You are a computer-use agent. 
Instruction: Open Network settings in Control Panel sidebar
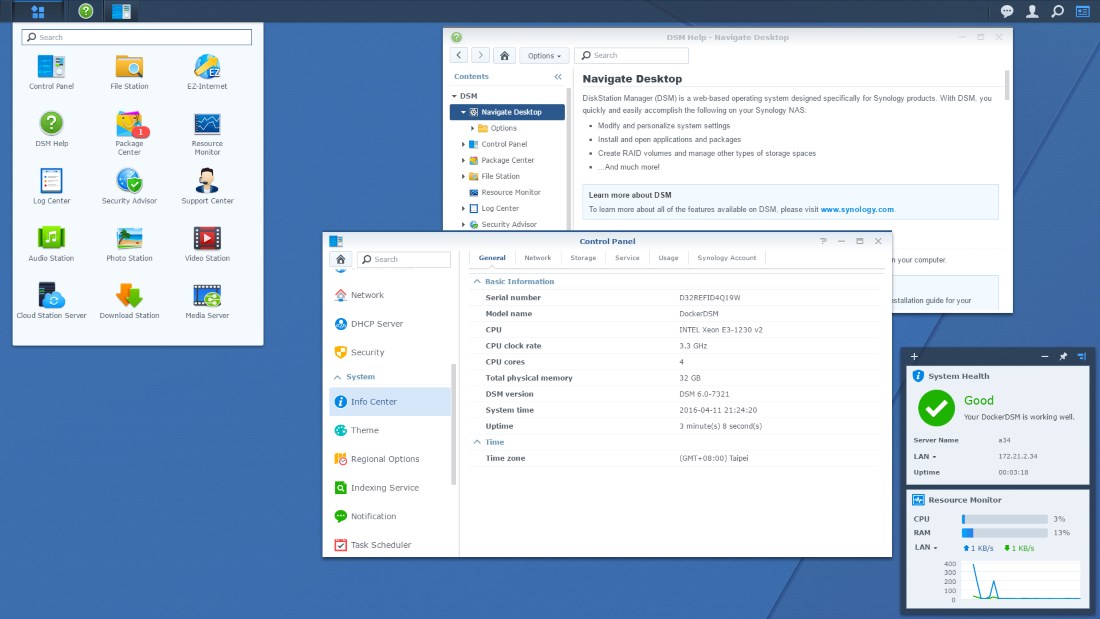pos(390,295)
